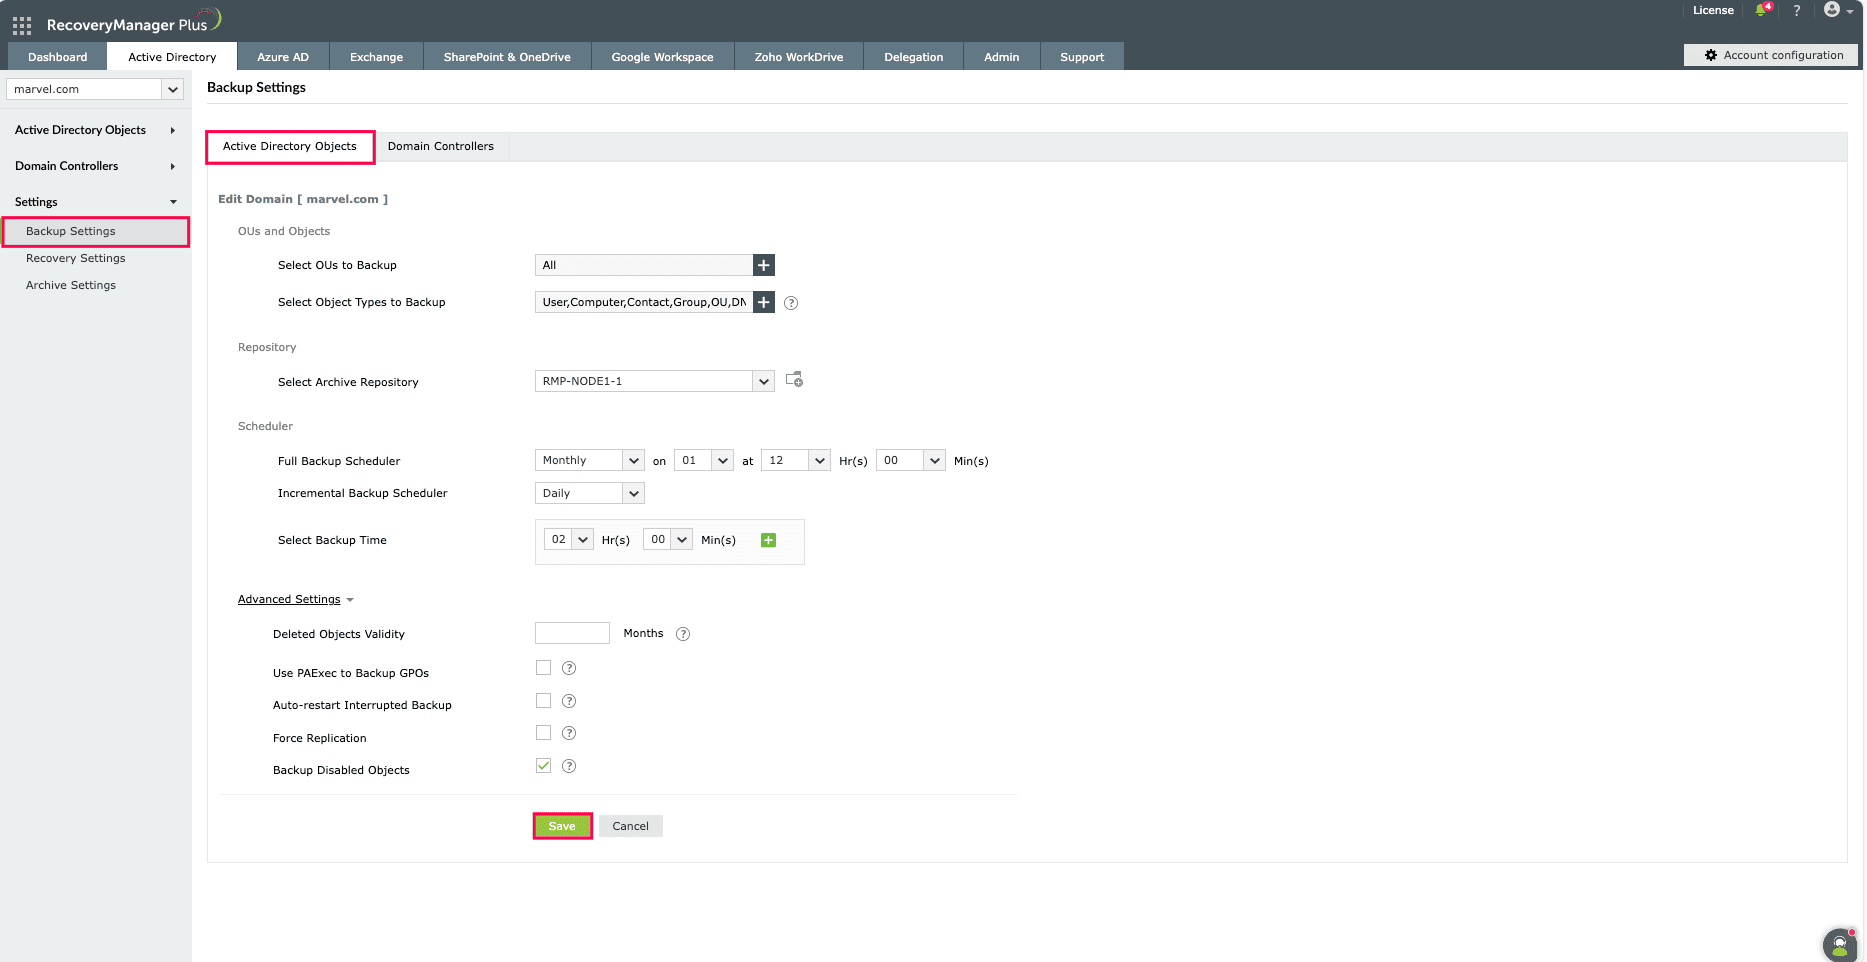The height and width of the screenshot is (962, 1867).
Task: Add object types with the plus button
Action: (764, 302)
